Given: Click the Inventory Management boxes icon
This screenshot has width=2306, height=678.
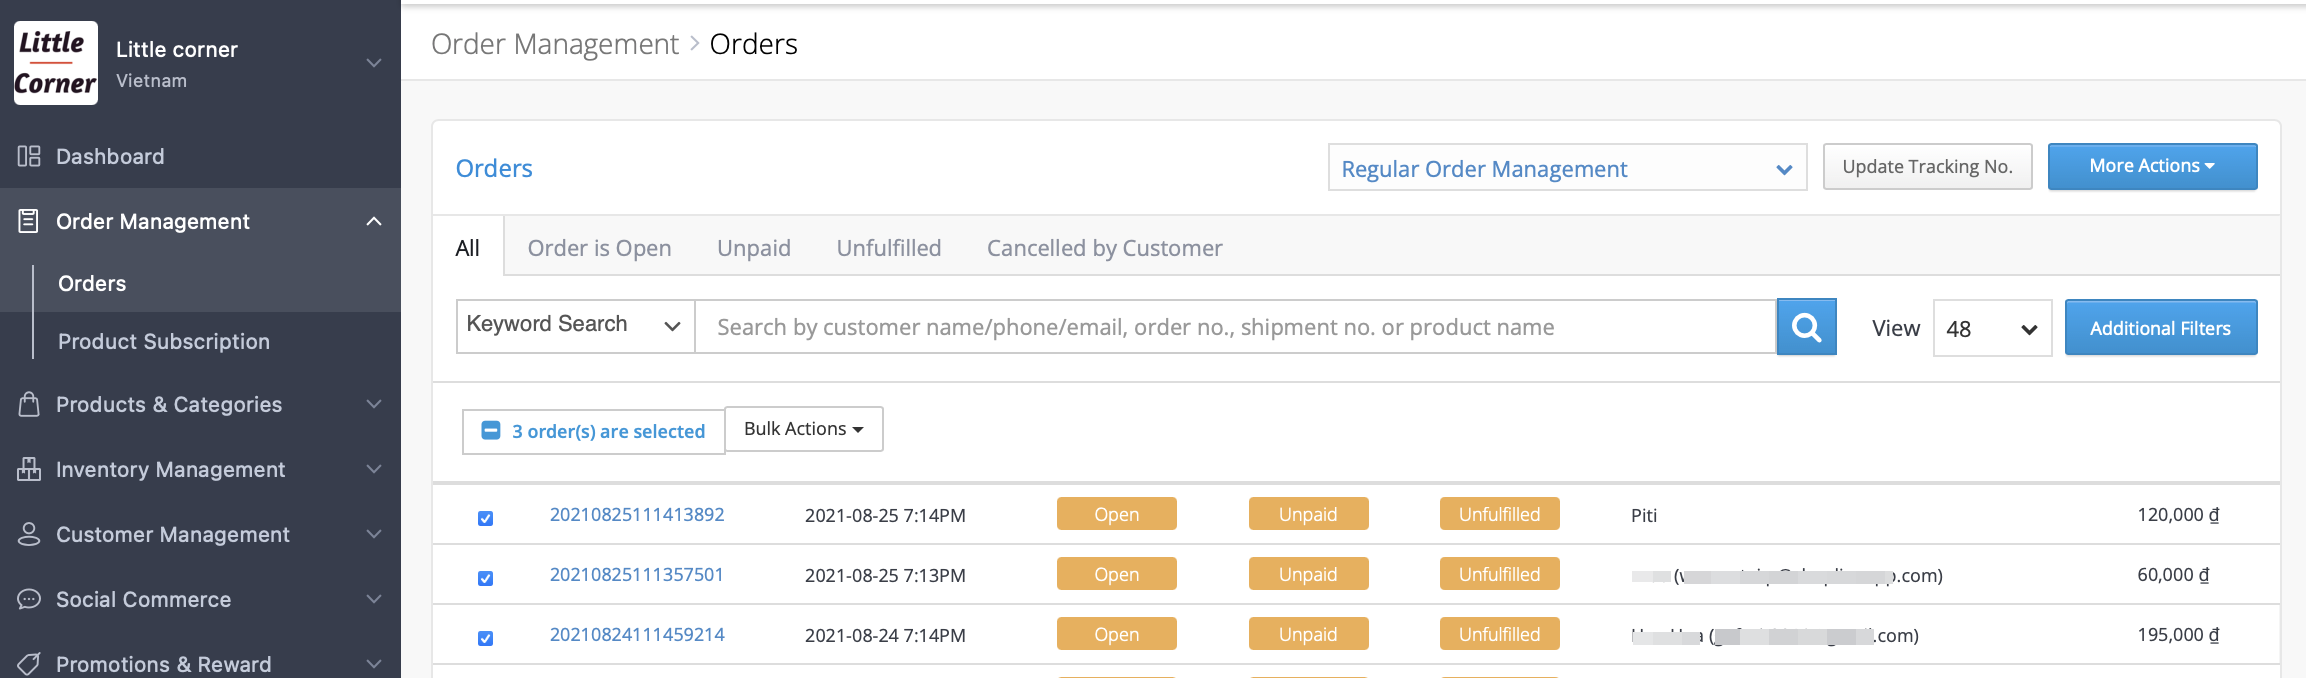Looking at the screenshot, I should pos(29,469).
